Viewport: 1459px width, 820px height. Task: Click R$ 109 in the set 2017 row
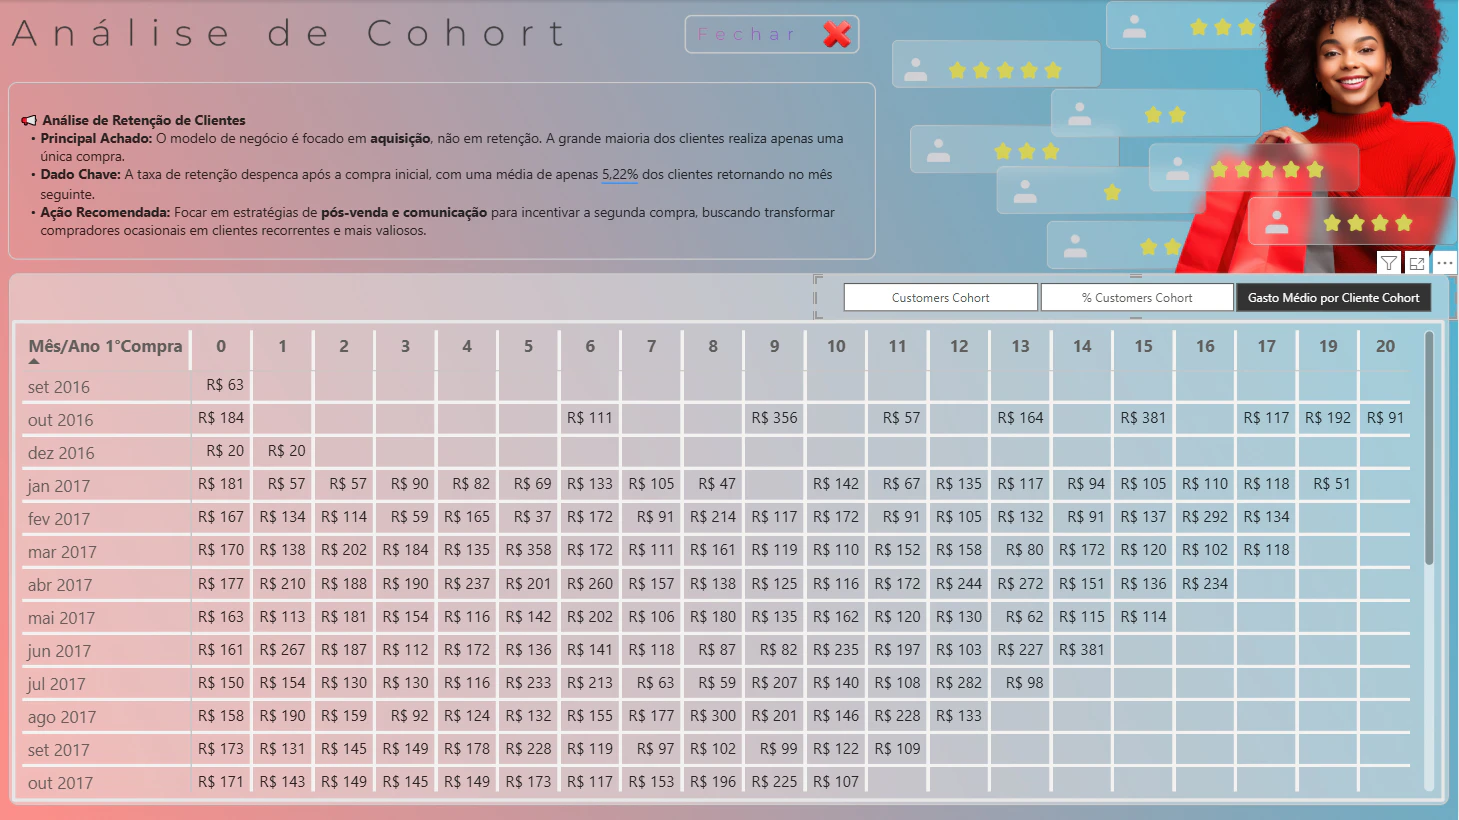[x=897, y=748]
